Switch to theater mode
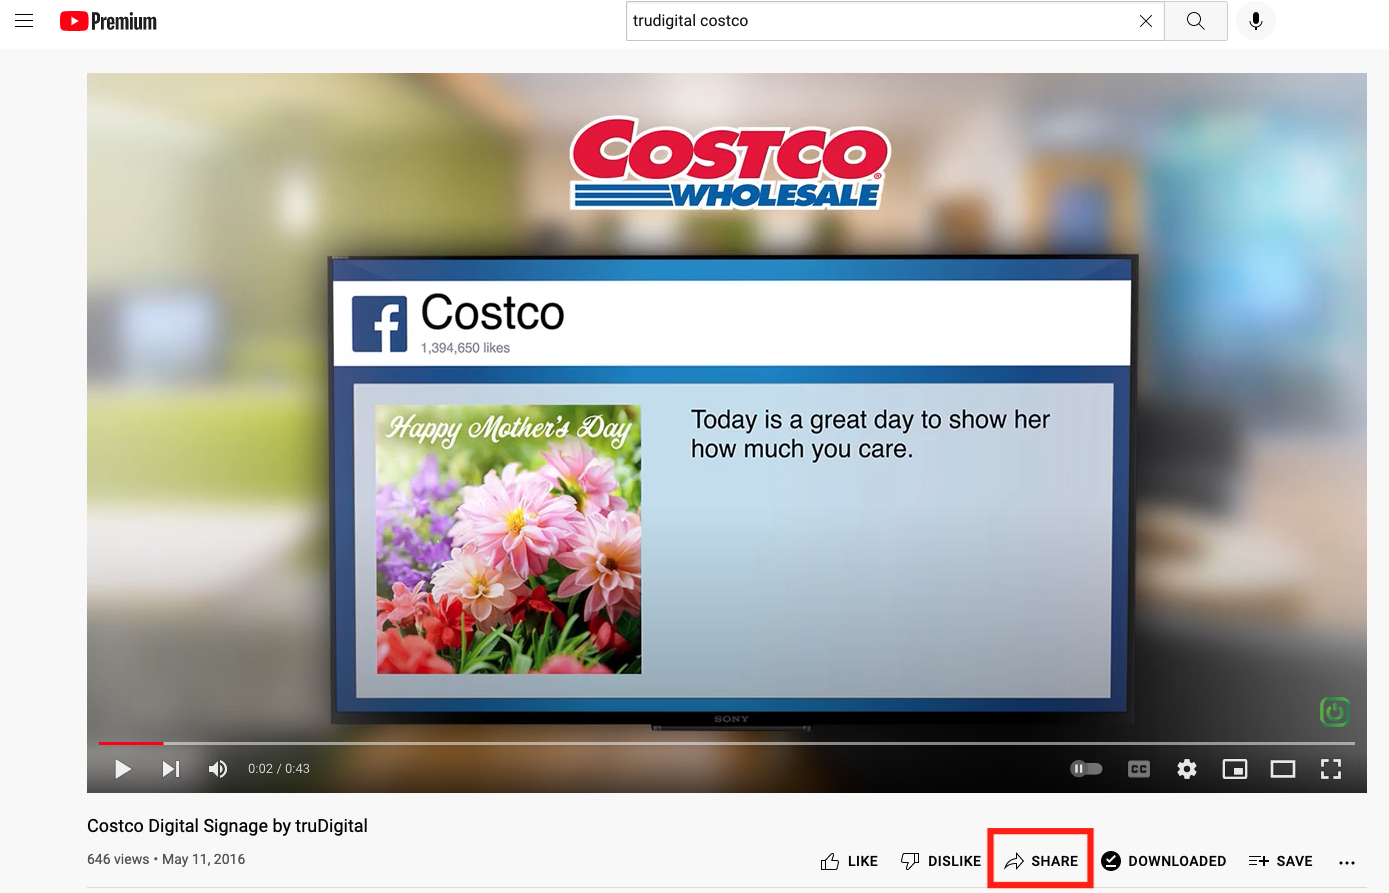The image size is (1389, 893). click(1283, 769)
